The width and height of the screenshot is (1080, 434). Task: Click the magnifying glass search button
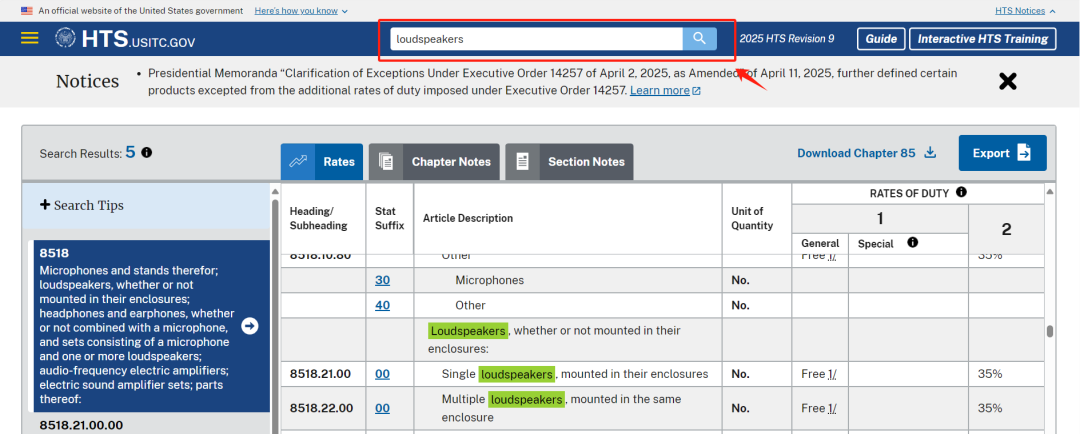[x=699, y=39]
